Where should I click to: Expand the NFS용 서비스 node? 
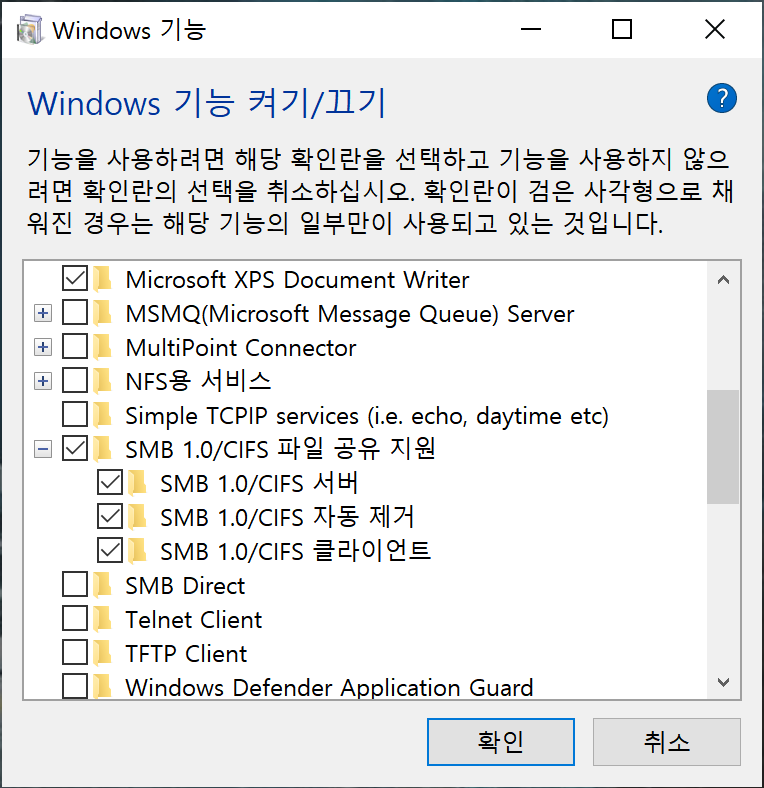43,381
